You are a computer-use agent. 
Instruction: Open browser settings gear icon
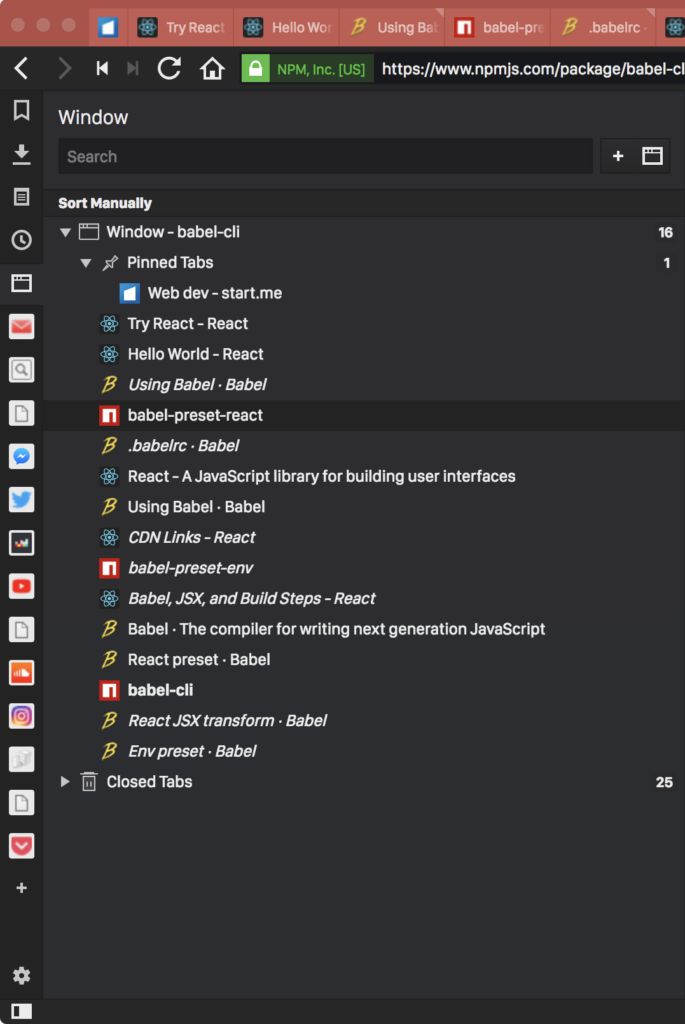pos(22,976)
